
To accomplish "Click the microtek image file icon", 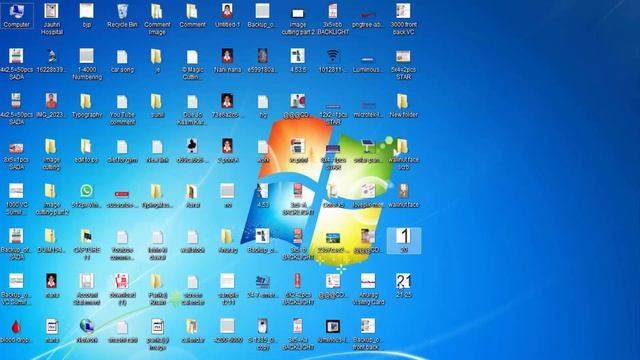I will (x=368, y=109).
